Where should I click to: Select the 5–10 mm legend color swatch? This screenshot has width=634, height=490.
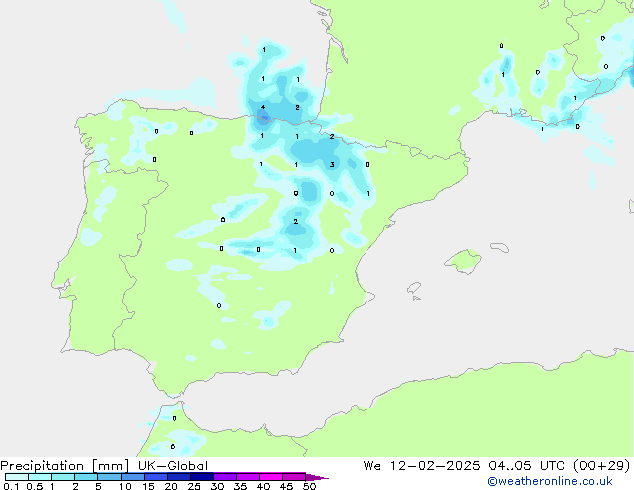coord(110,477)
